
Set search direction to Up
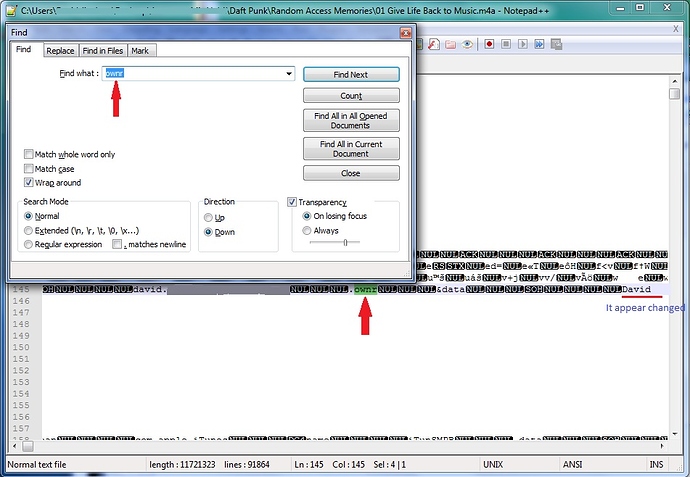[x=208, y=217]
